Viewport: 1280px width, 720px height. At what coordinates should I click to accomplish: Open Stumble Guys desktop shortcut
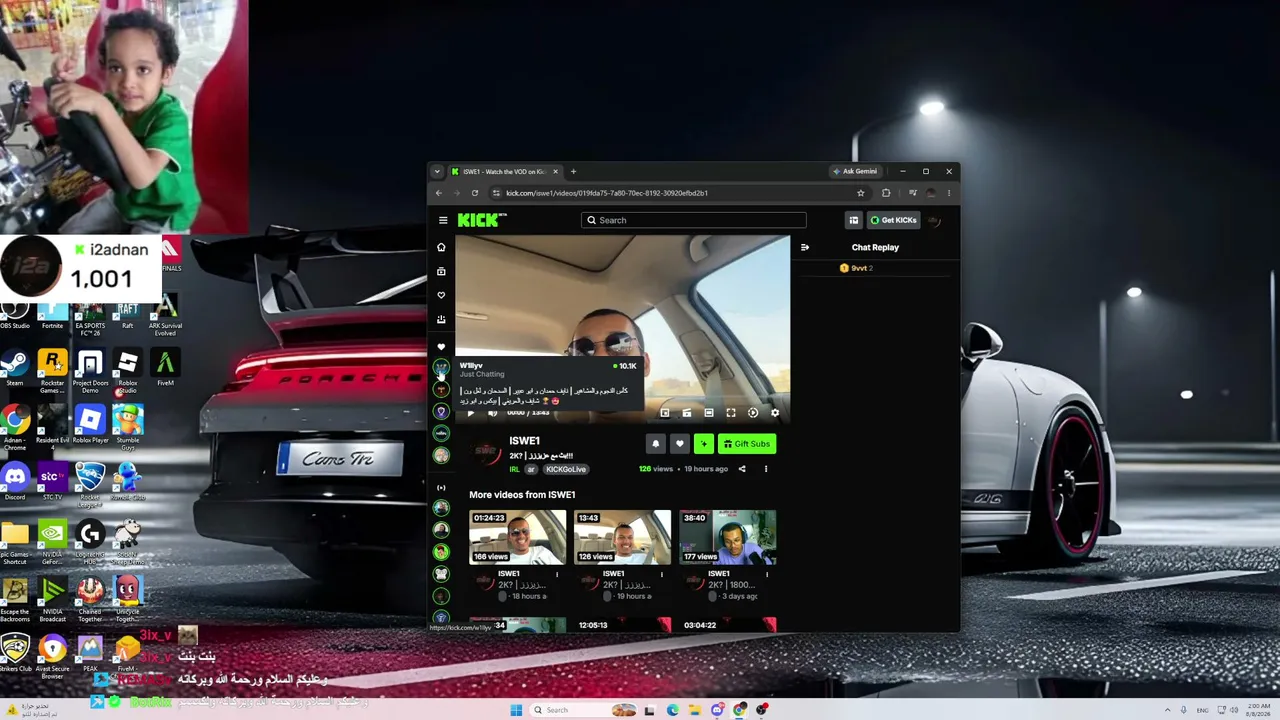[x=127, y=425]
